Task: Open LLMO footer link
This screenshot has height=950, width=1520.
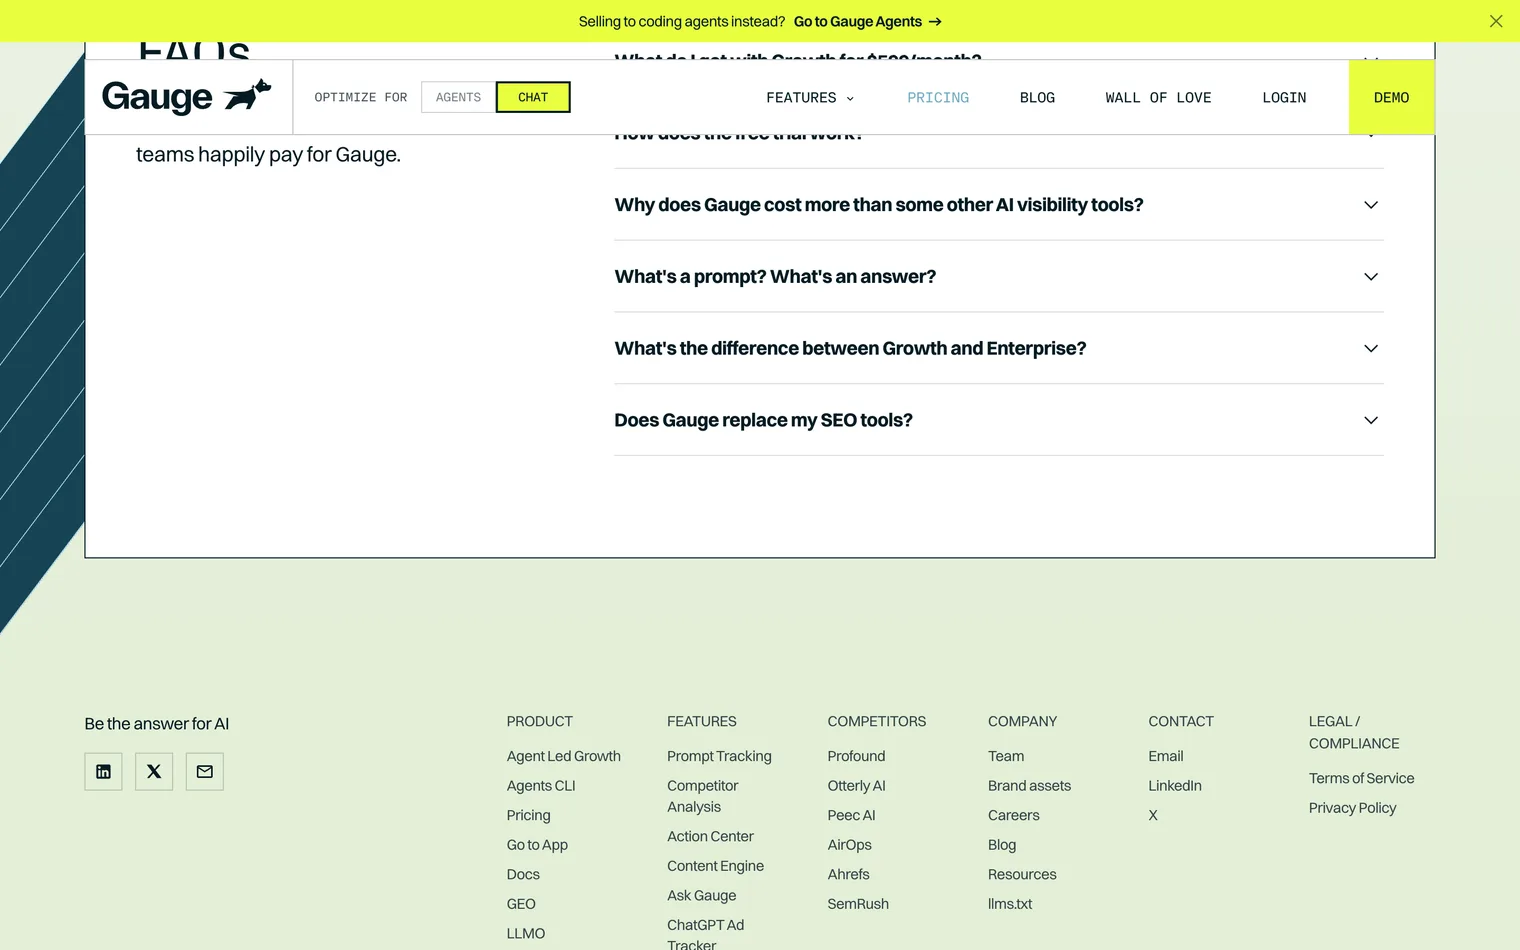Action: pos(526,933)
